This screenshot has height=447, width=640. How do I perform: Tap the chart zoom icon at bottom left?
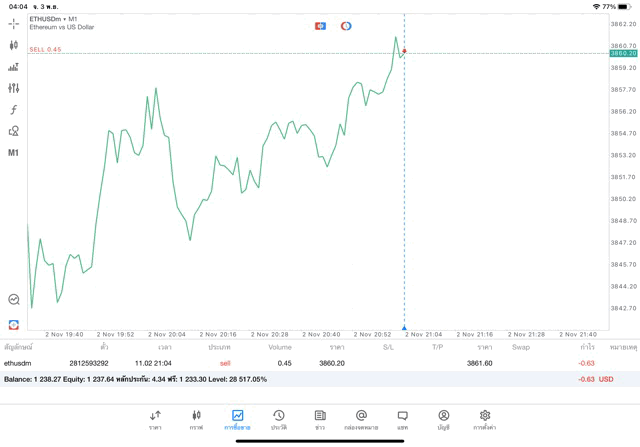[x=14, y=299]
